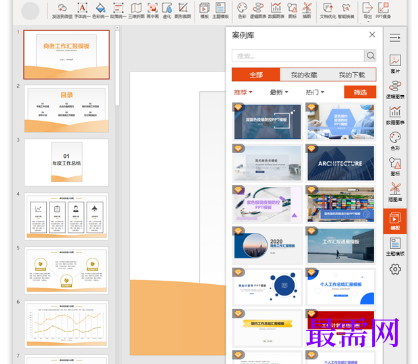Open the data chart icon in right sidebar

pyautogui.click(x=395, y=111)
